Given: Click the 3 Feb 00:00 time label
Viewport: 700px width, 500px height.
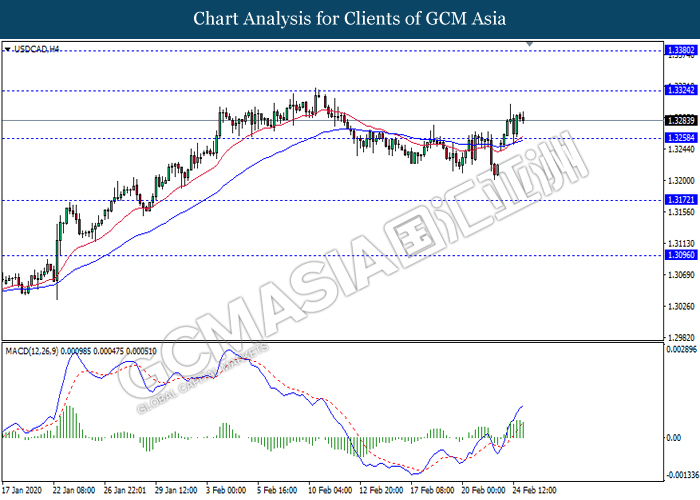Looking at the screenshot, I should [226, 490].
